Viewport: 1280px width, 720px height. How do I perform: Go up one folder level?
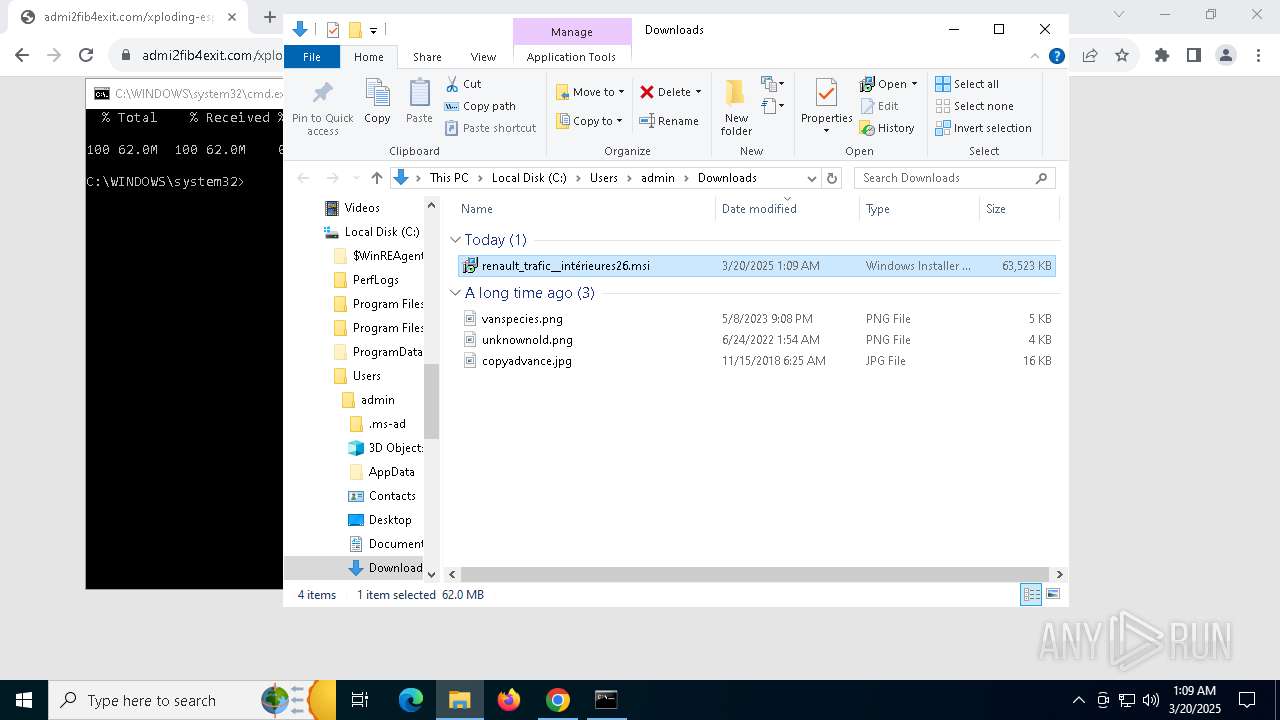click(x=376, y=178)
